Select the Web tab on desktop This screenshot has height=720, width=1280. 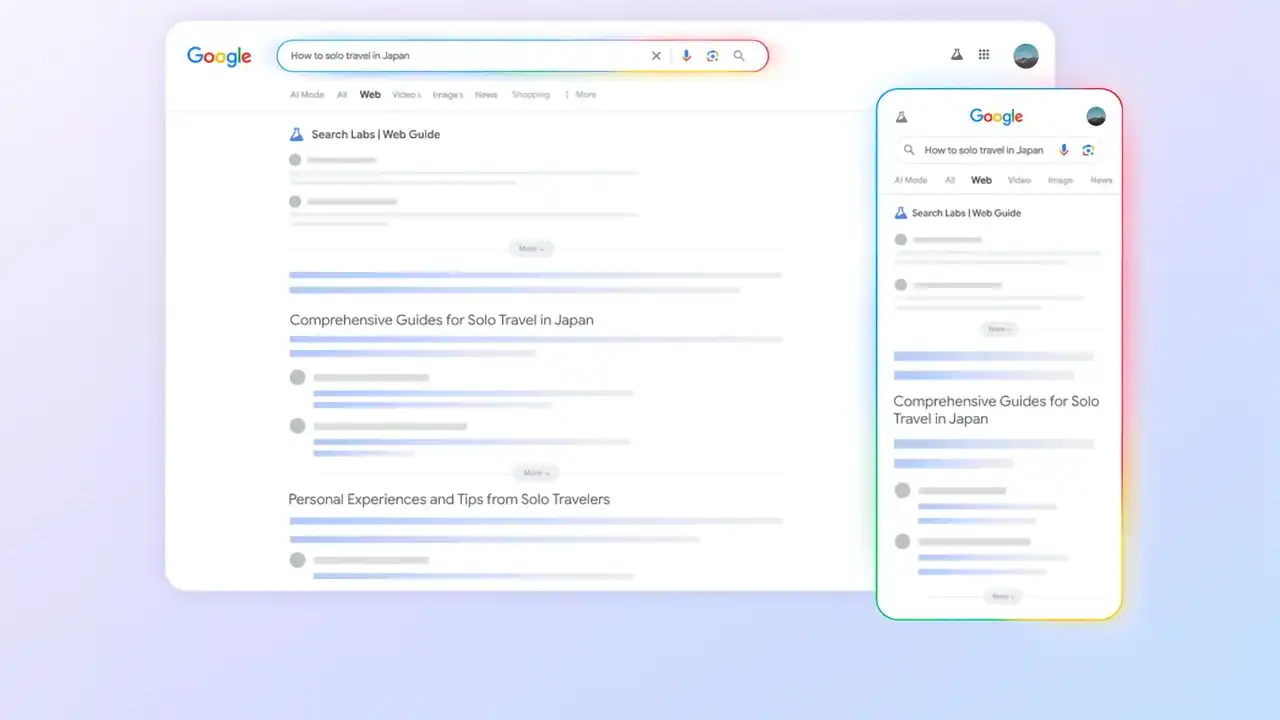370,95
